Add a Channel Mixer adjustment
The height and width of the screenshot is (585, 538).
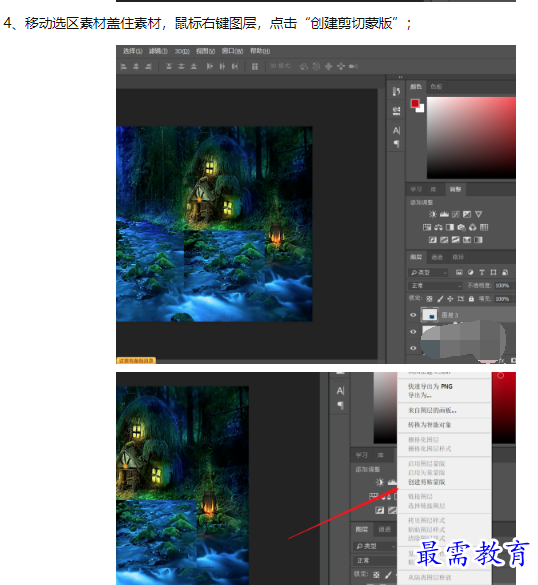click(x=473, y=227)
